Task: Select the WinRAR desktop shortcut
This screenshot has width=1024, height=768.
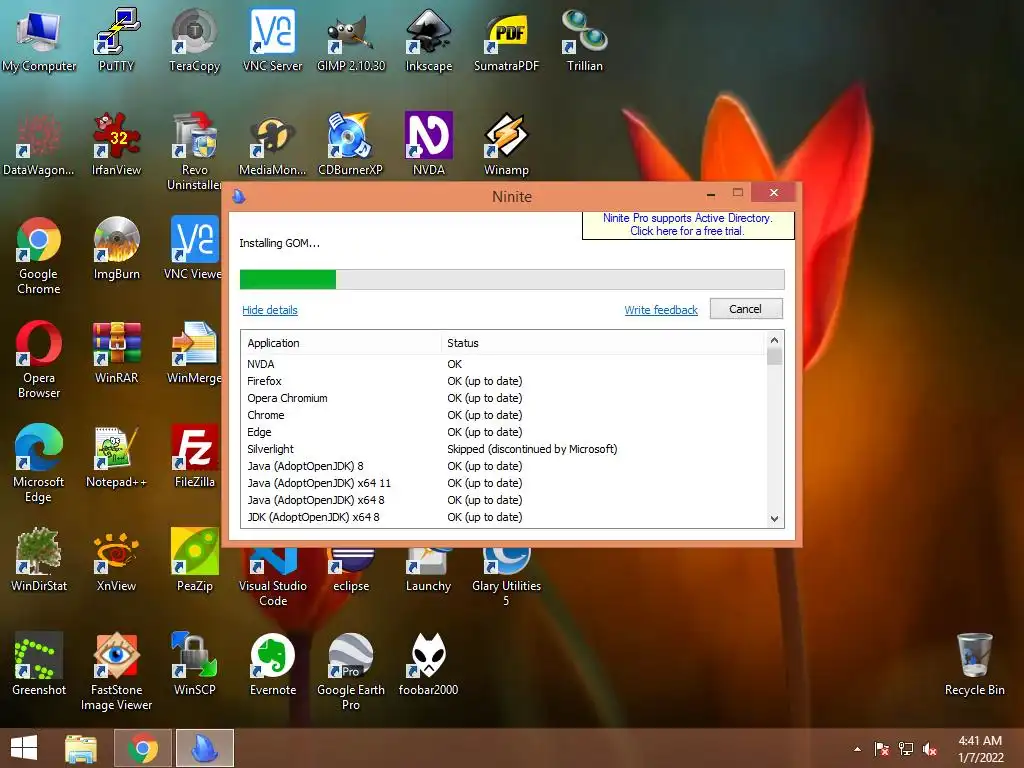Action: pyautogui.click(x=116, y=352)
